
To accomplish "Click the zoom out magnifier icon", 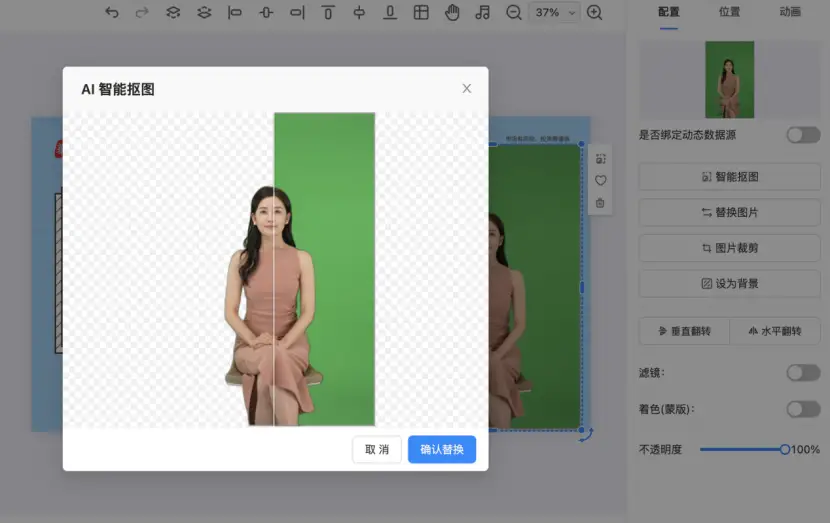I will [514, 13].
